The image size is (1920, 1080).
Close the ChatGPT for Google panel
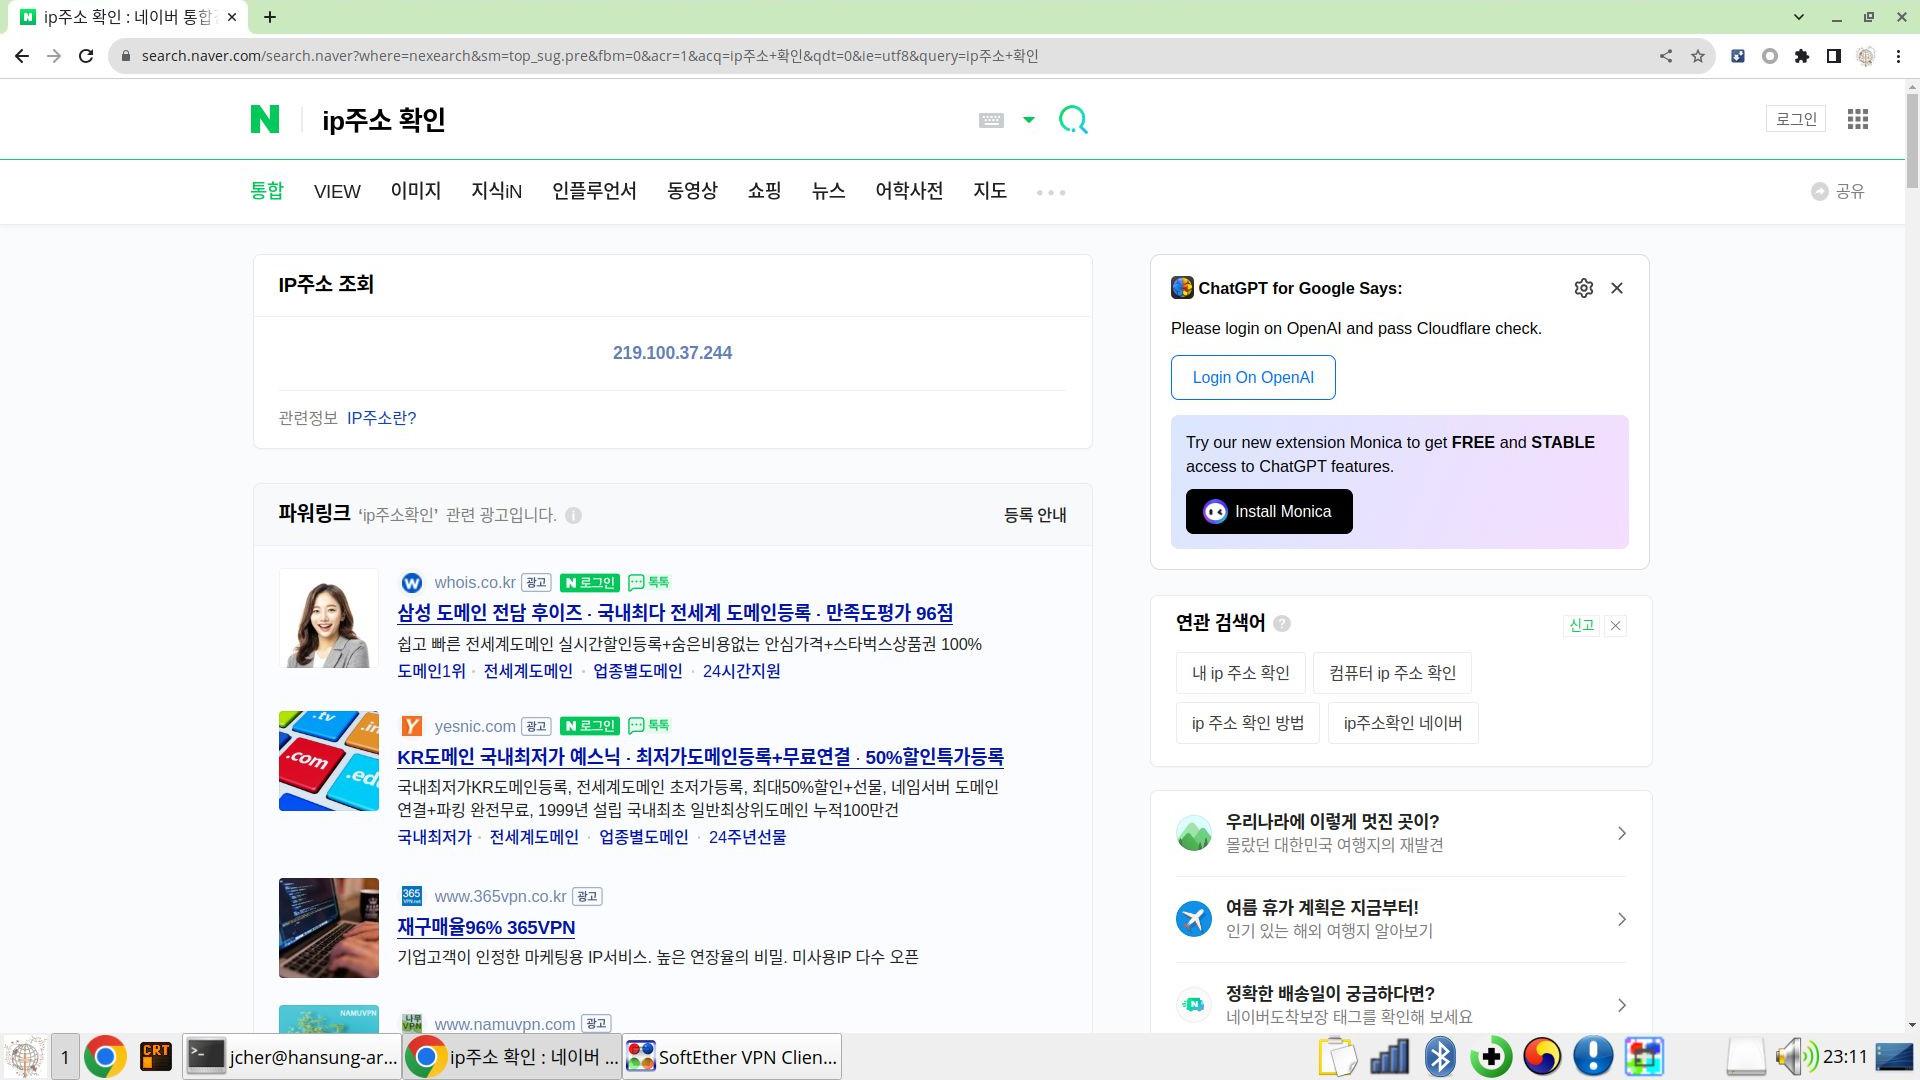[1617, 288]
